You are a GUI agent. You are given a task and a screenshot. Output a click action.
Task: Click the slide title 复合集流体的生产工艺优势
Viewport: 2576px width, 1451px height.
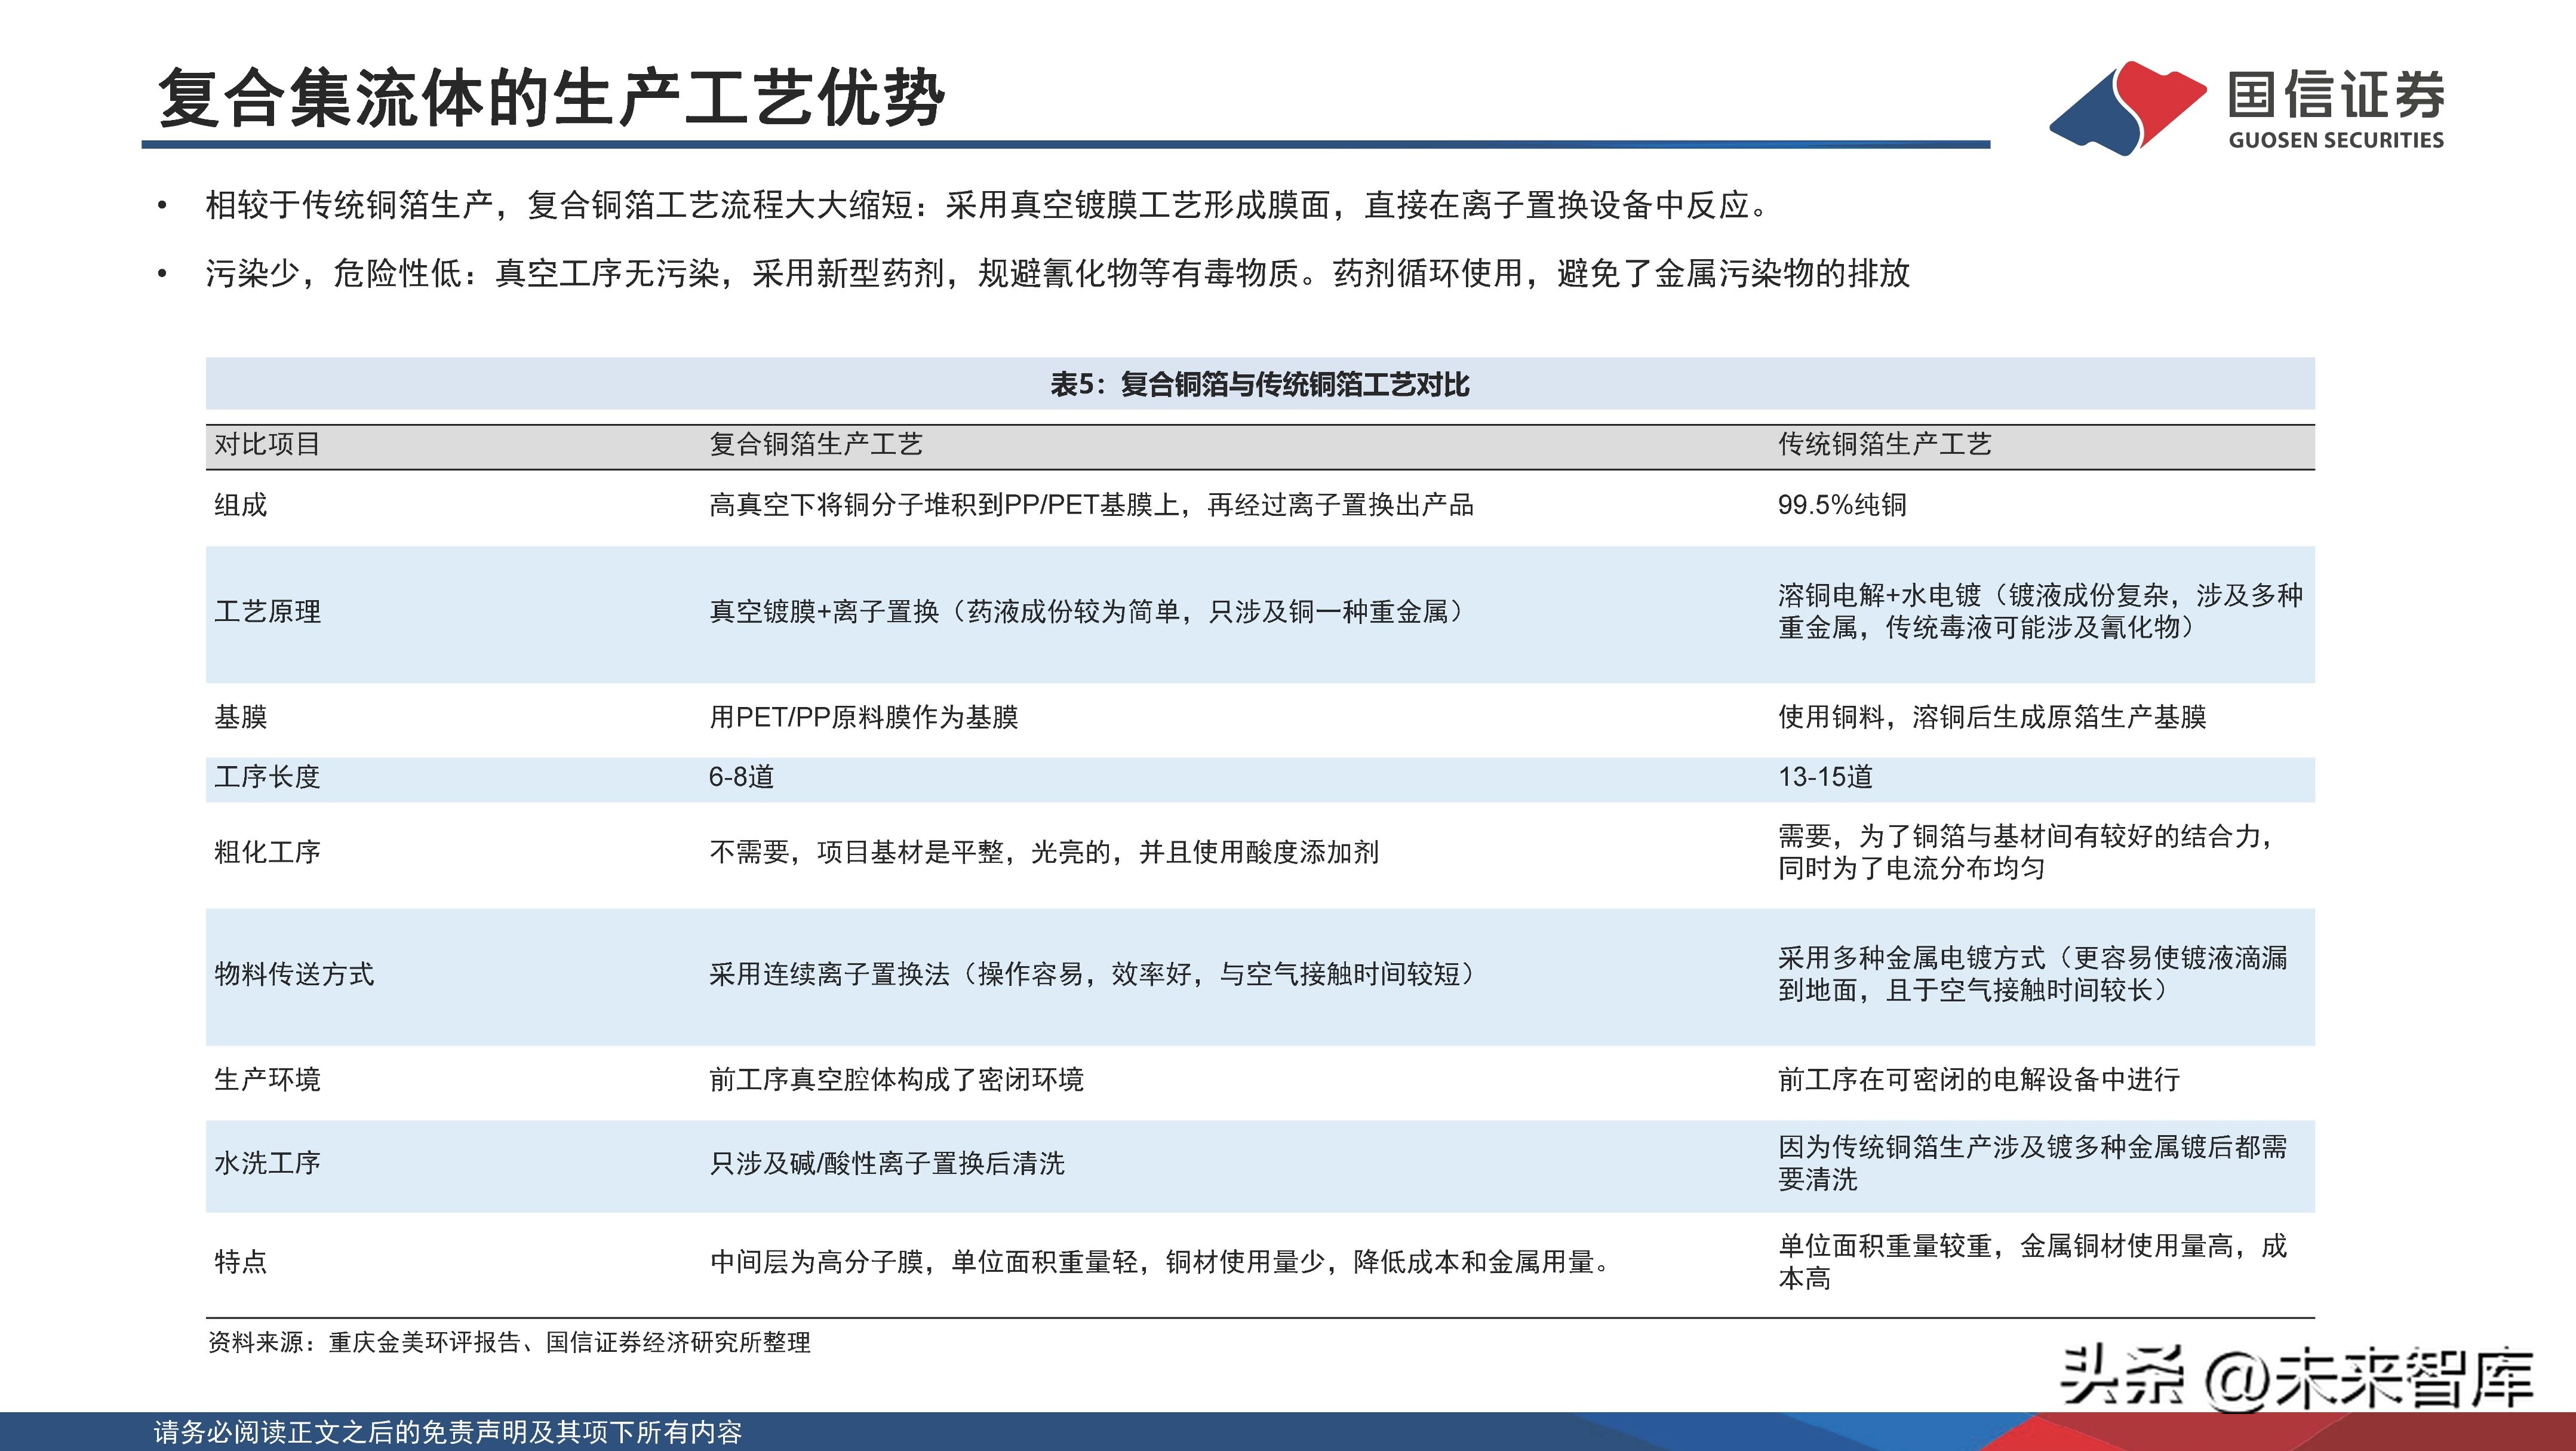pos(551,99)
